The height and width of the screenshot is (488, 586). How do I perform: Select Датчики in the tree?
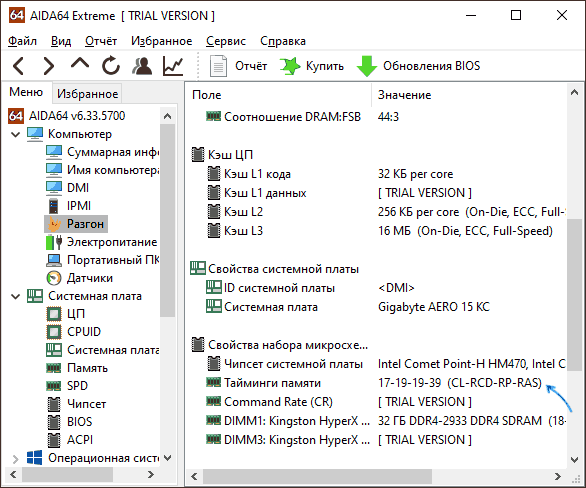click(x=80, y=278)
